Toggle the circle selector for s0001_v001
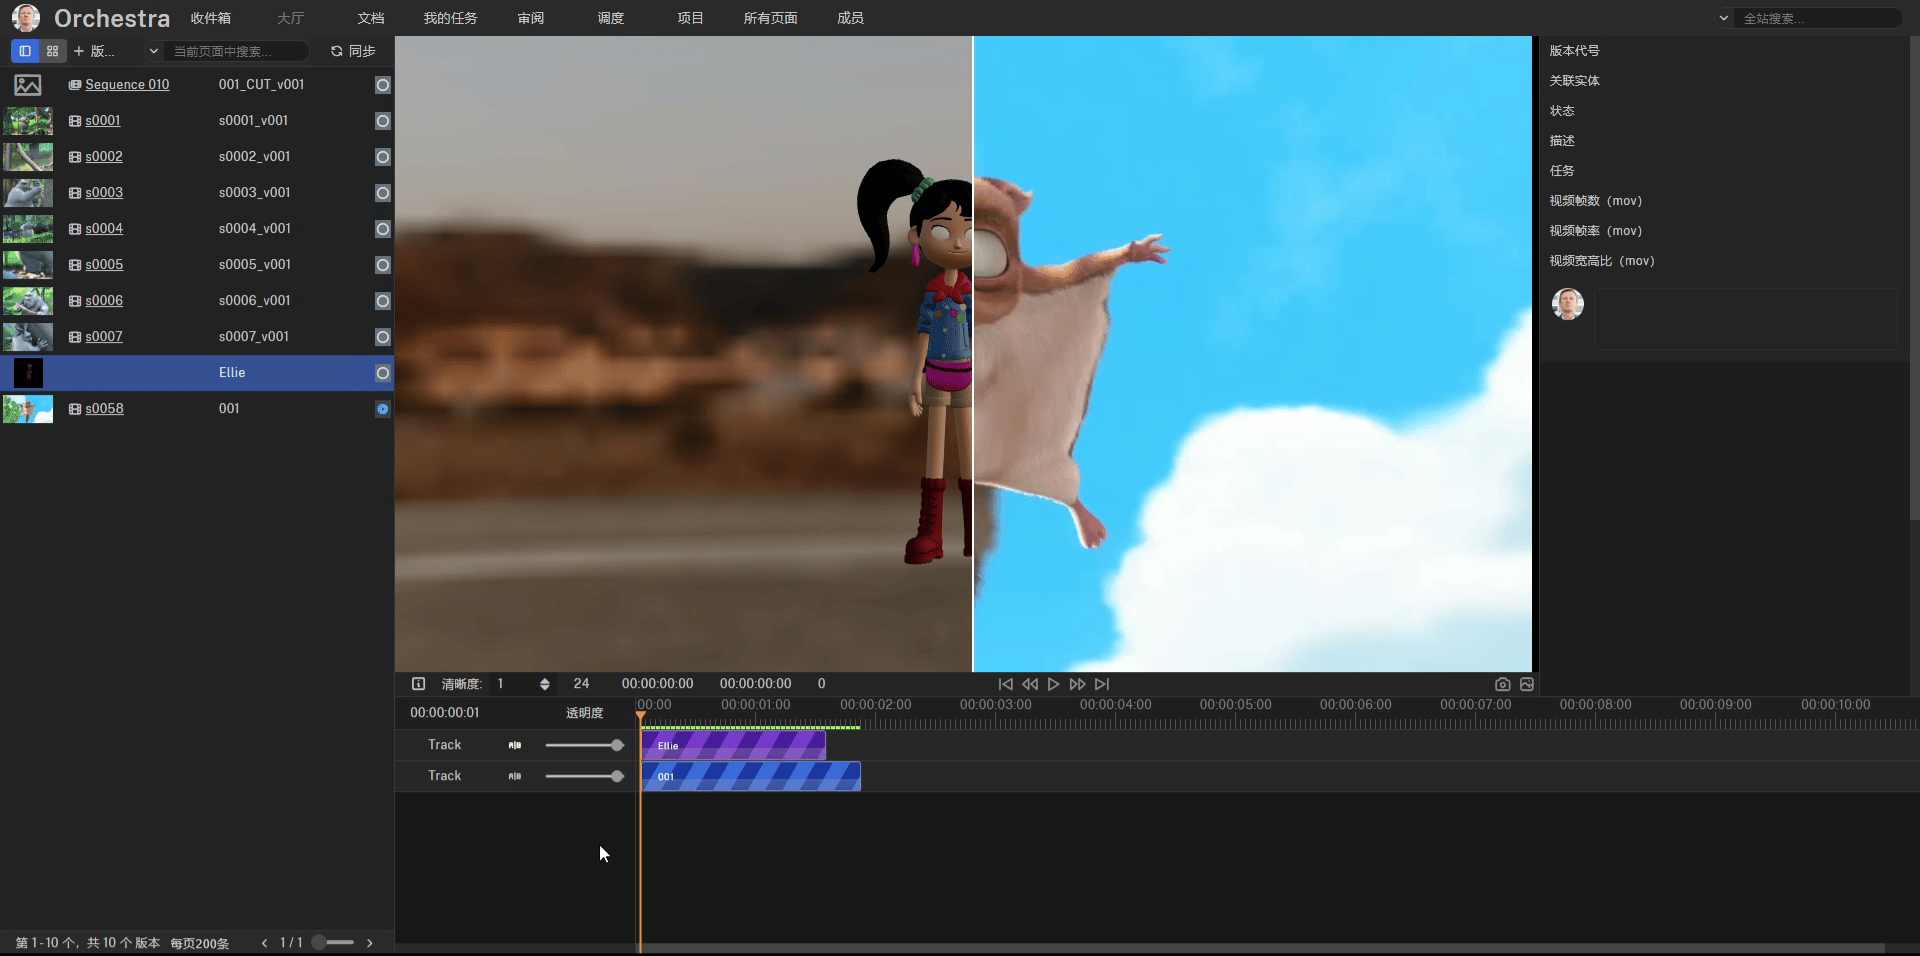The image size is (1920, 956). (x=382, y=121)
